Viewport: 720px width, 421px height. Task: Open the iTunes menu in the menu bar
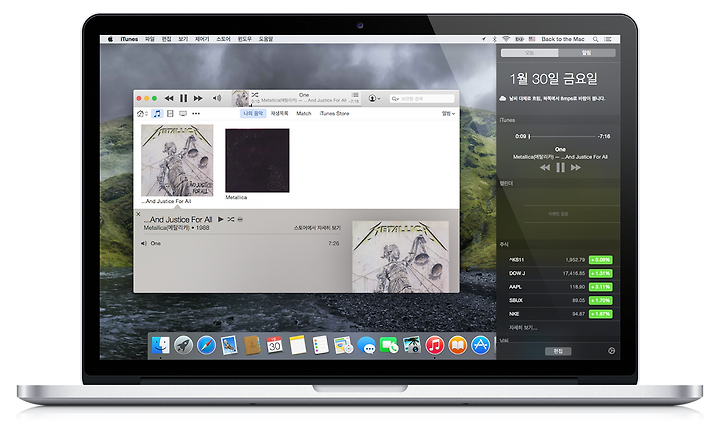point(129,39)
